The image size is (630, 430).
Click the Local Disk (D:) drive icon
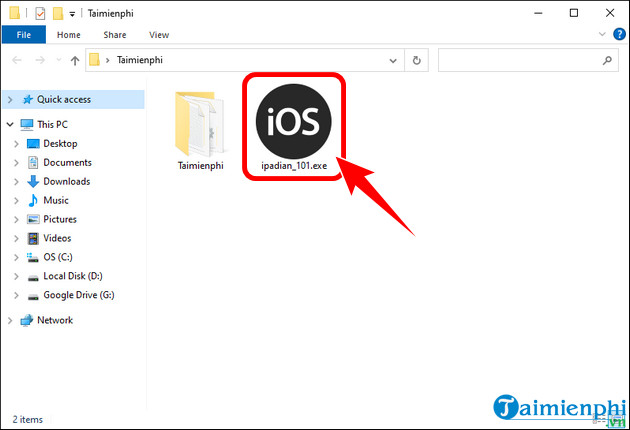point(33,277)
